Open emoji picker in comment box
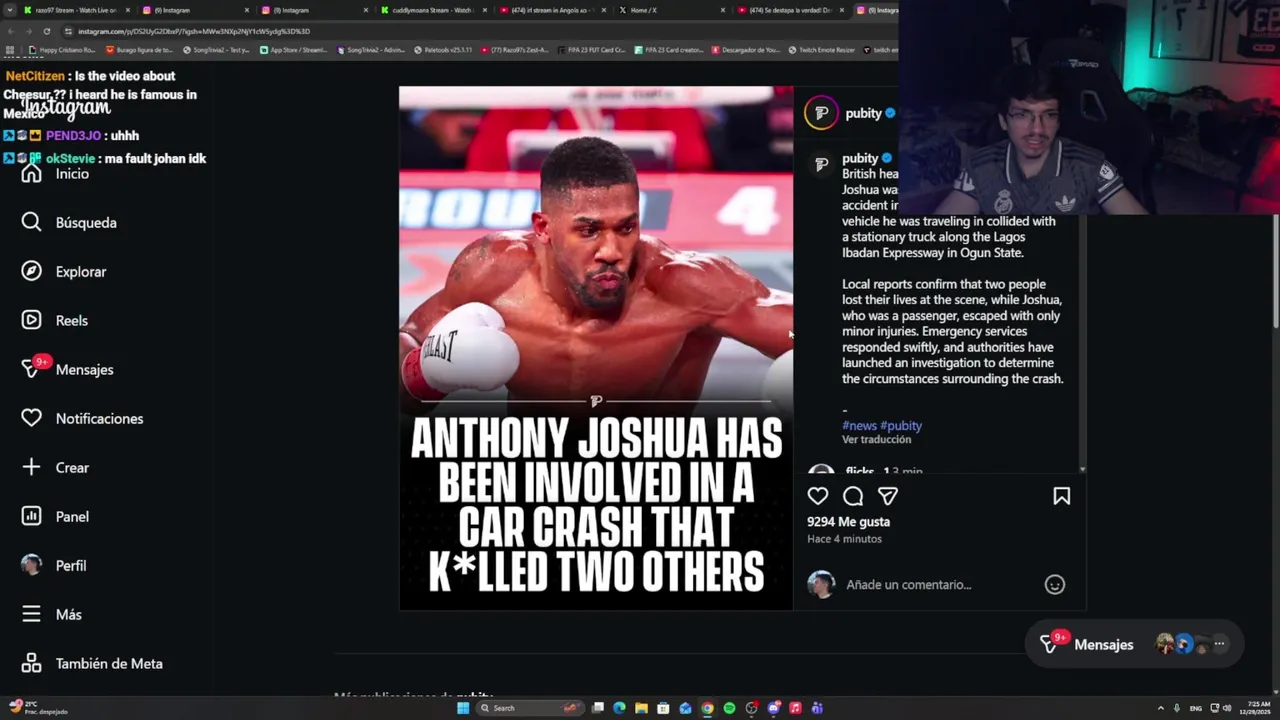The image size is (1280, 720). [1055, 585]
